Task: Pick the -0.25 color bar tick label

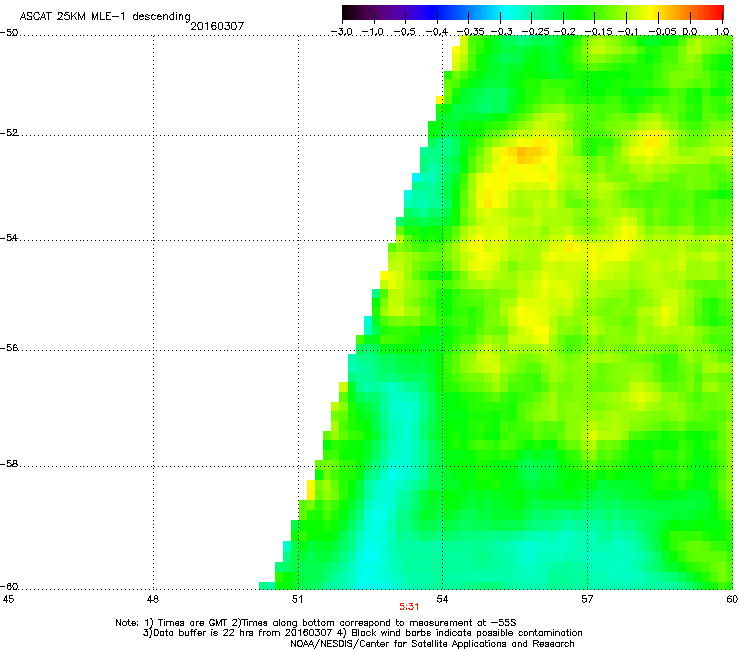Action: coord(535,32)
